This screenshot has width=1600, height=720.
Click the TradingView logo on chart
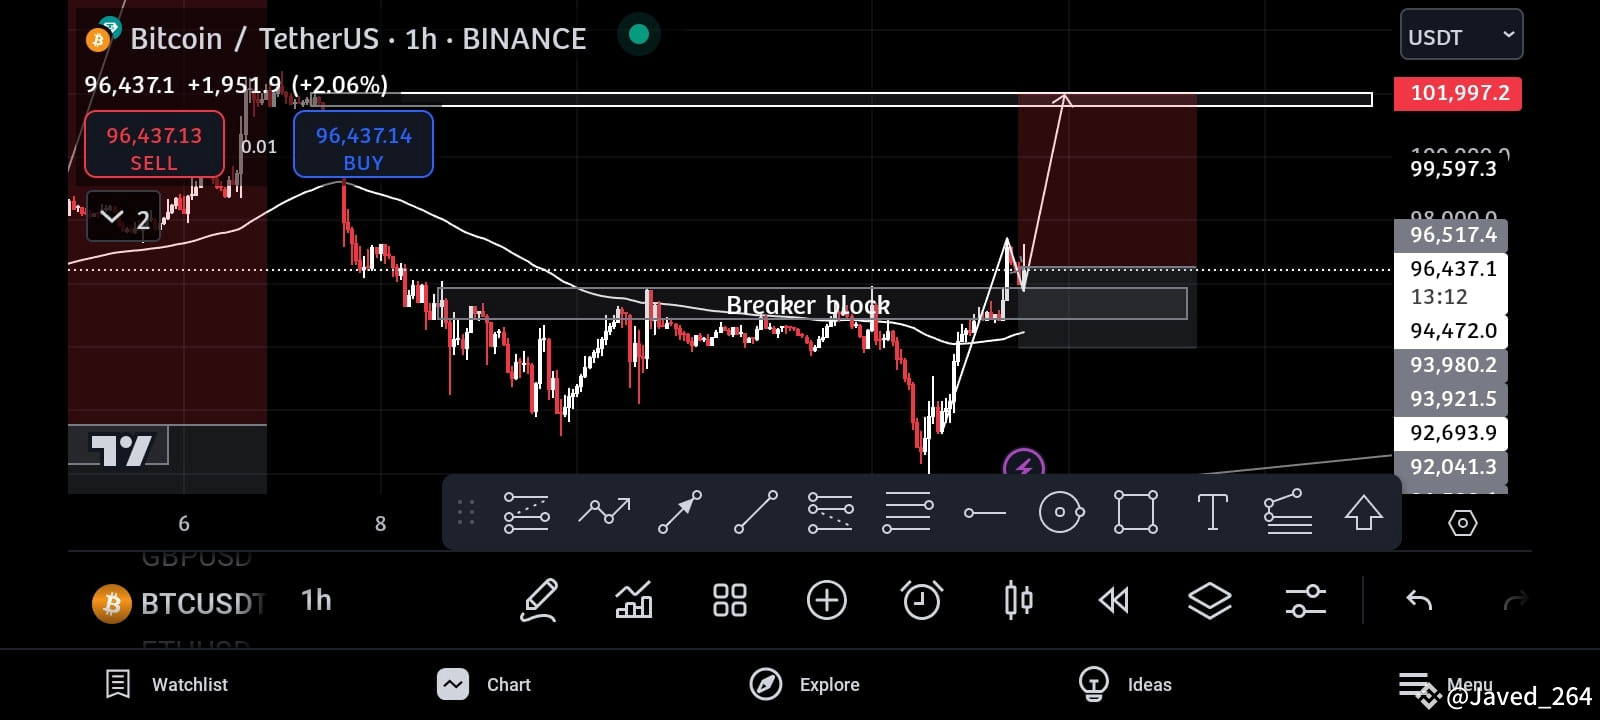(x=121, y=450)
